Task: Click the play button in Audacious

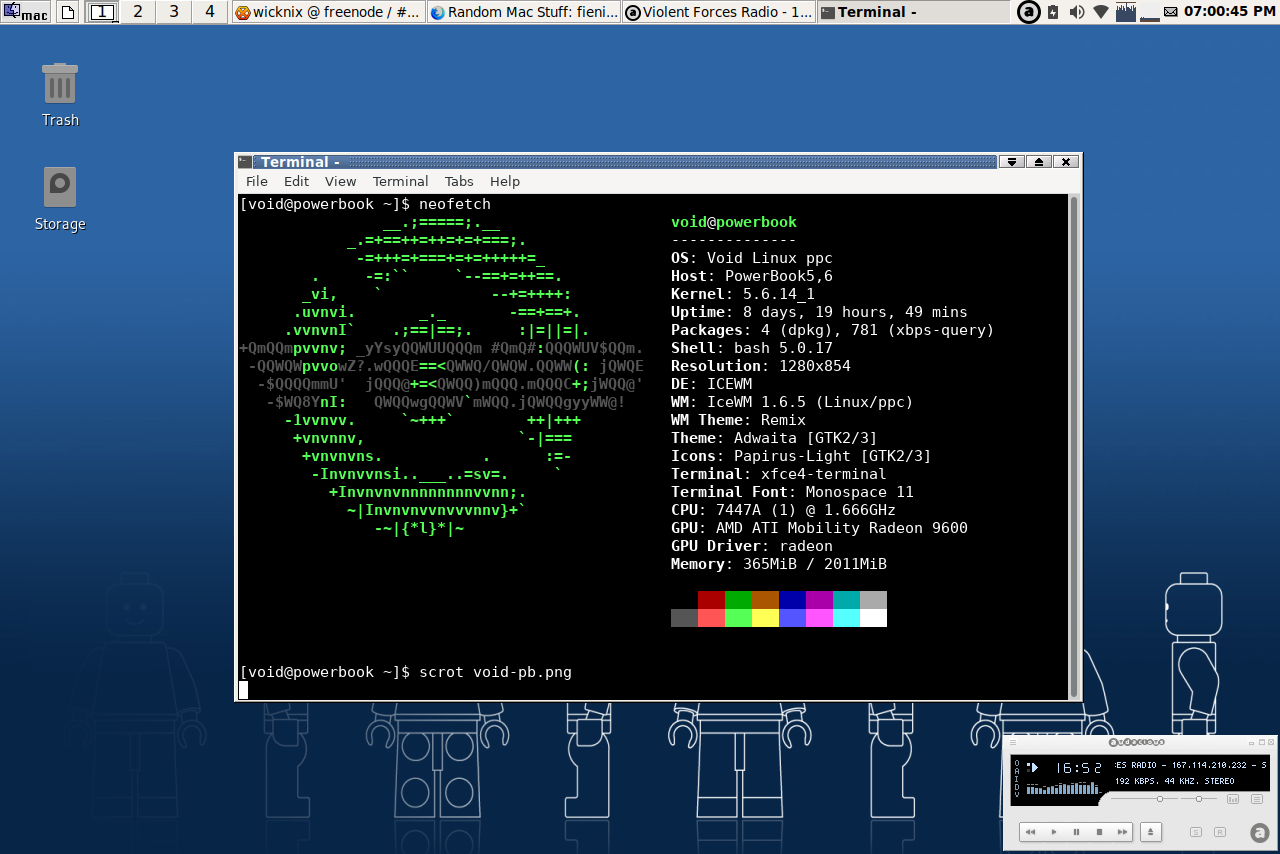Action: [1054, 832]
